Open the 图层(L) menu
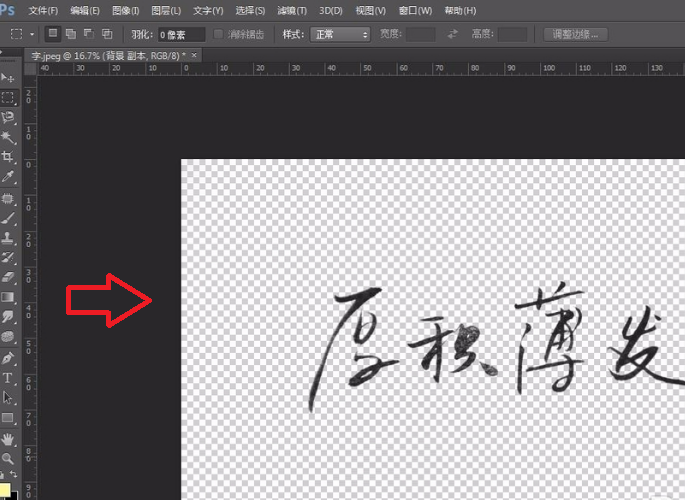This screenshot has width=685, height=500. point(166,10)
